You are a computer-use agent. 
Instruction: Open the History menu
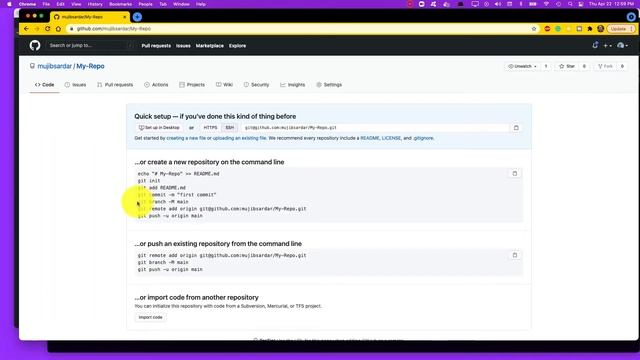click(95, 4)
